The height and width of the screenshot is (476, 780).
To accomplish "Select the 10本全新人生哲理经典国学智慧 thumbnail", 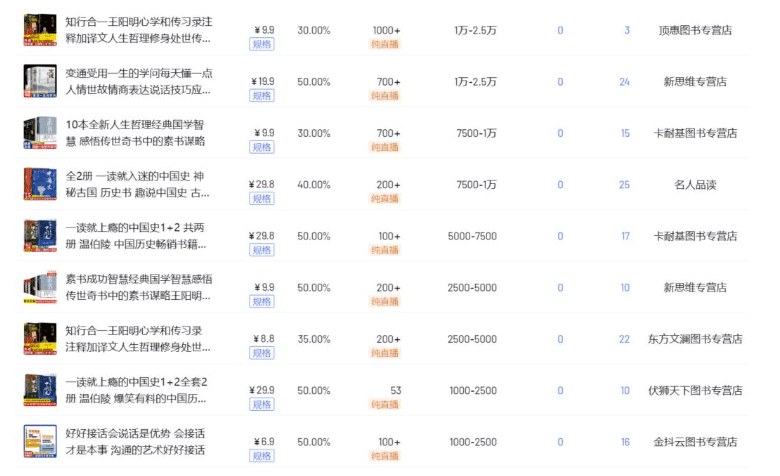I will pos(37,133).
